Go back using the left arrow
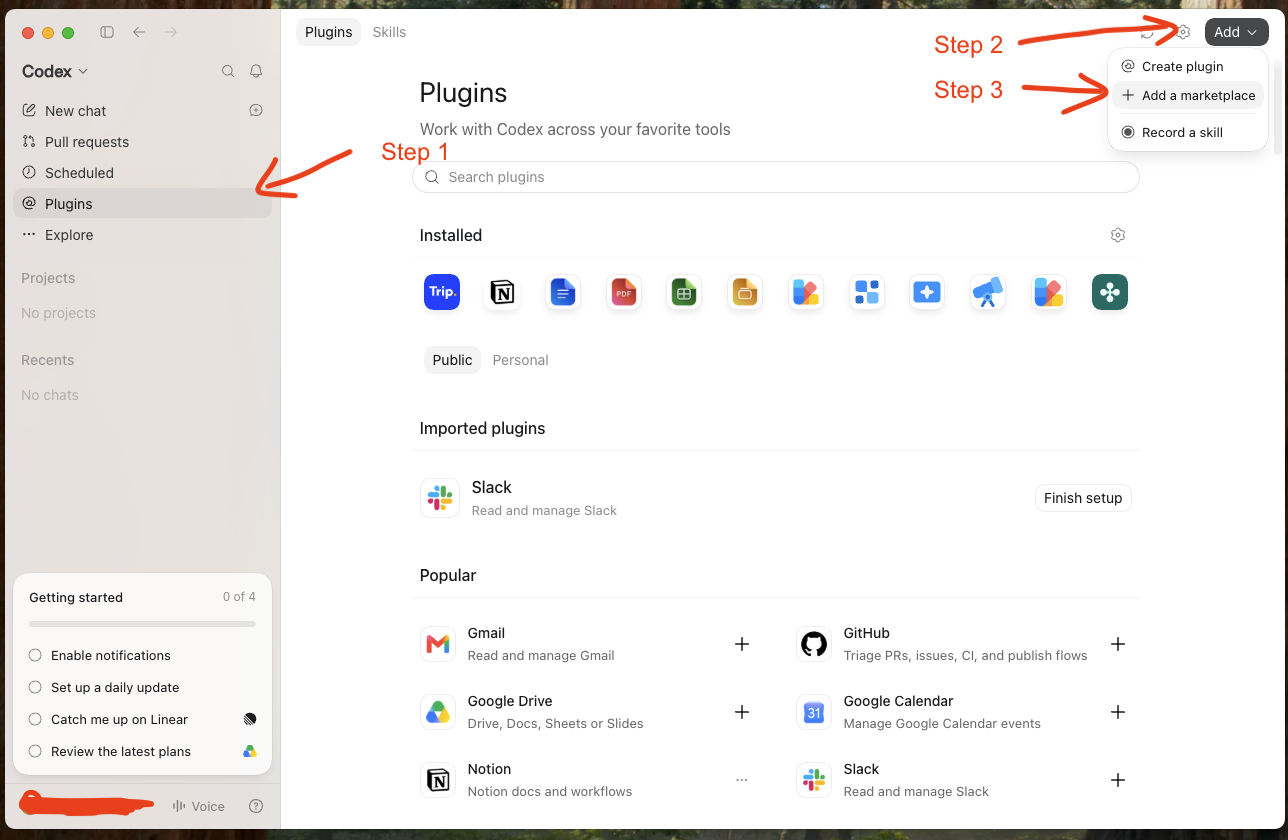This screenshot has height=840, width=1288. click(139, 32)
